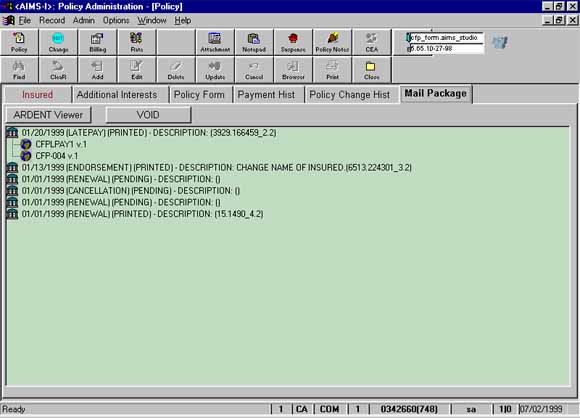
Task: Collapse the 01/20/1999 LATEPAY package node
Action: (12, 132)
